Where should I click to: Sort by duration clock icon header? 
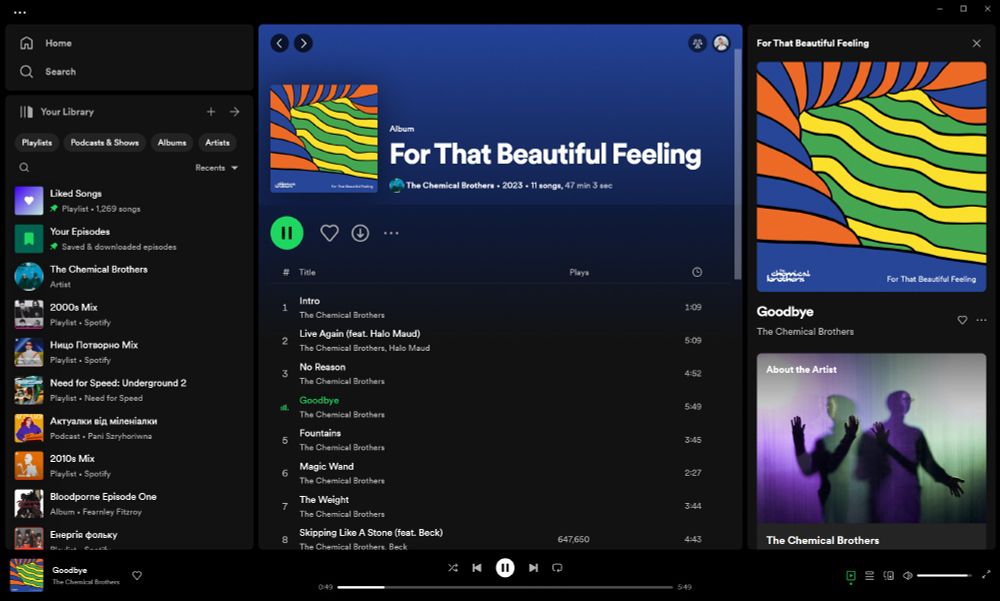697,272
